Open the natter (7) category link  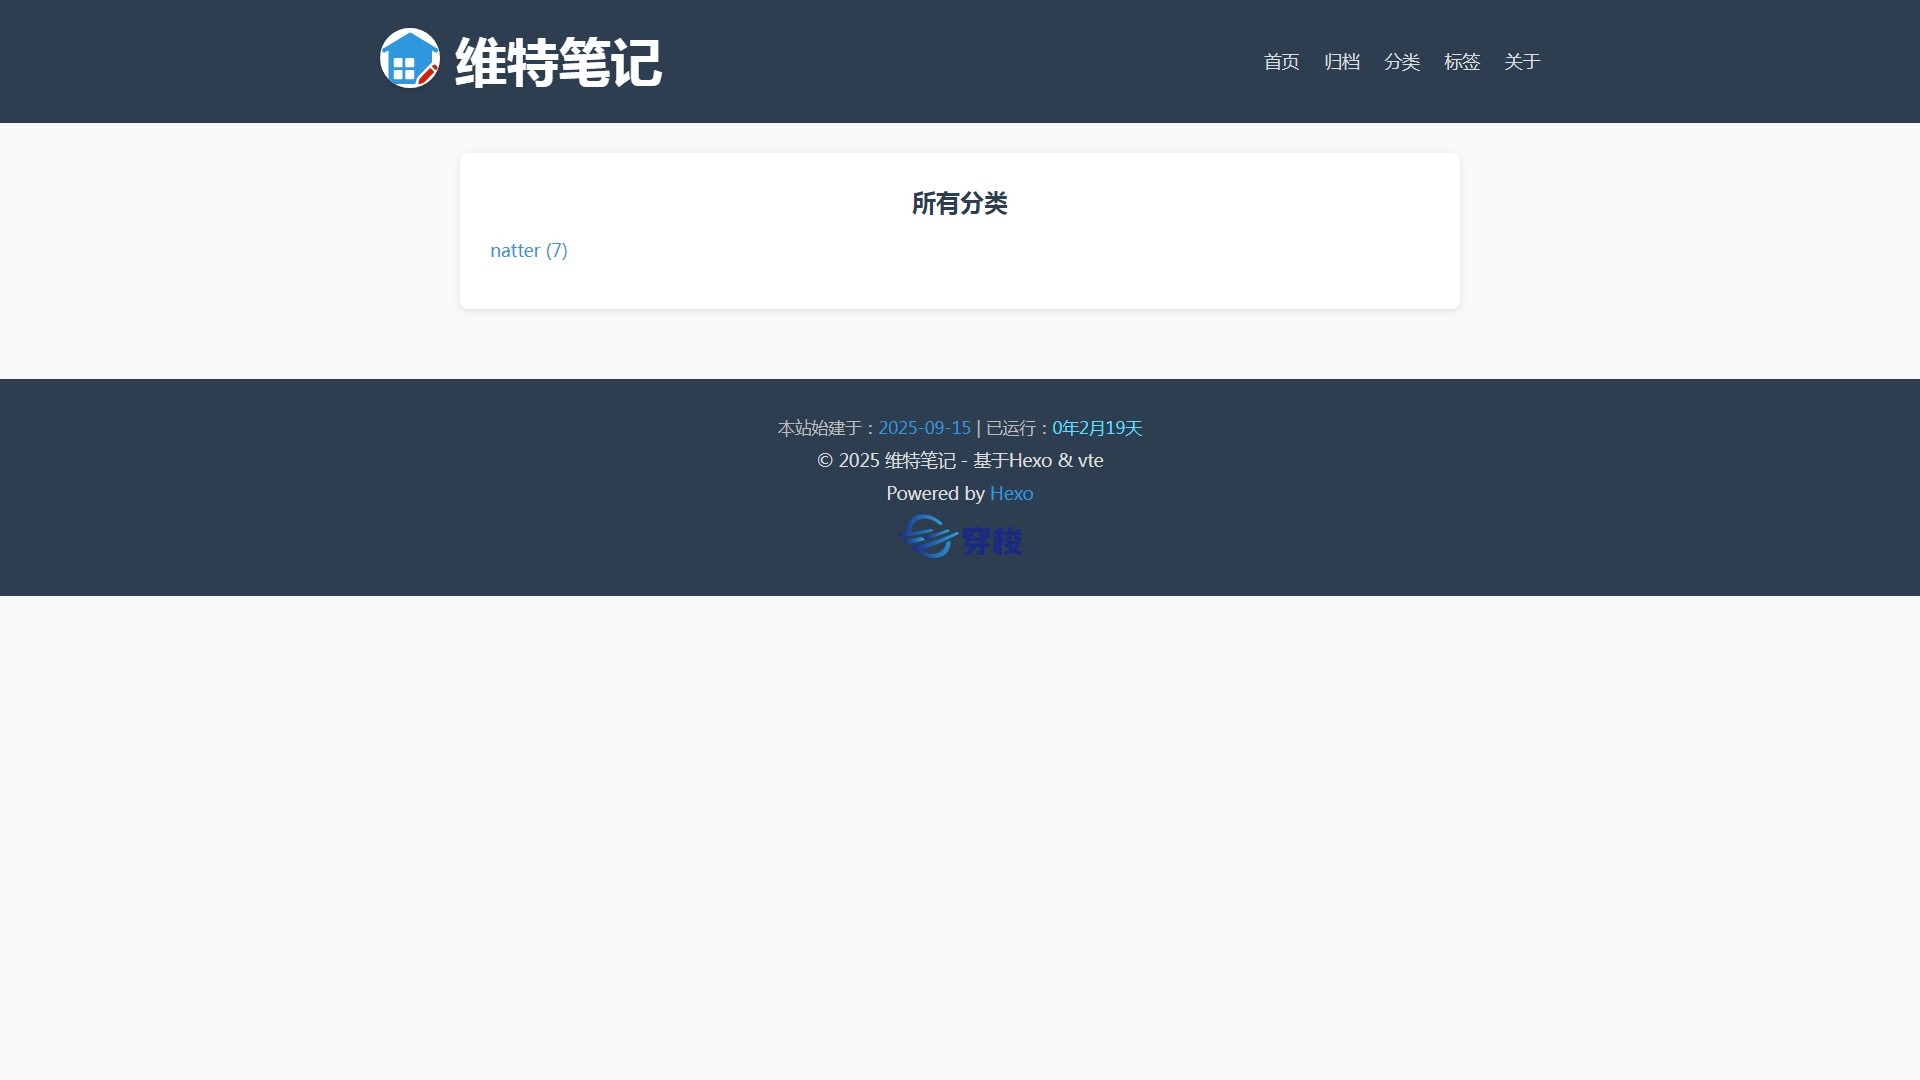pyautogui.click(x=528, y=251)
